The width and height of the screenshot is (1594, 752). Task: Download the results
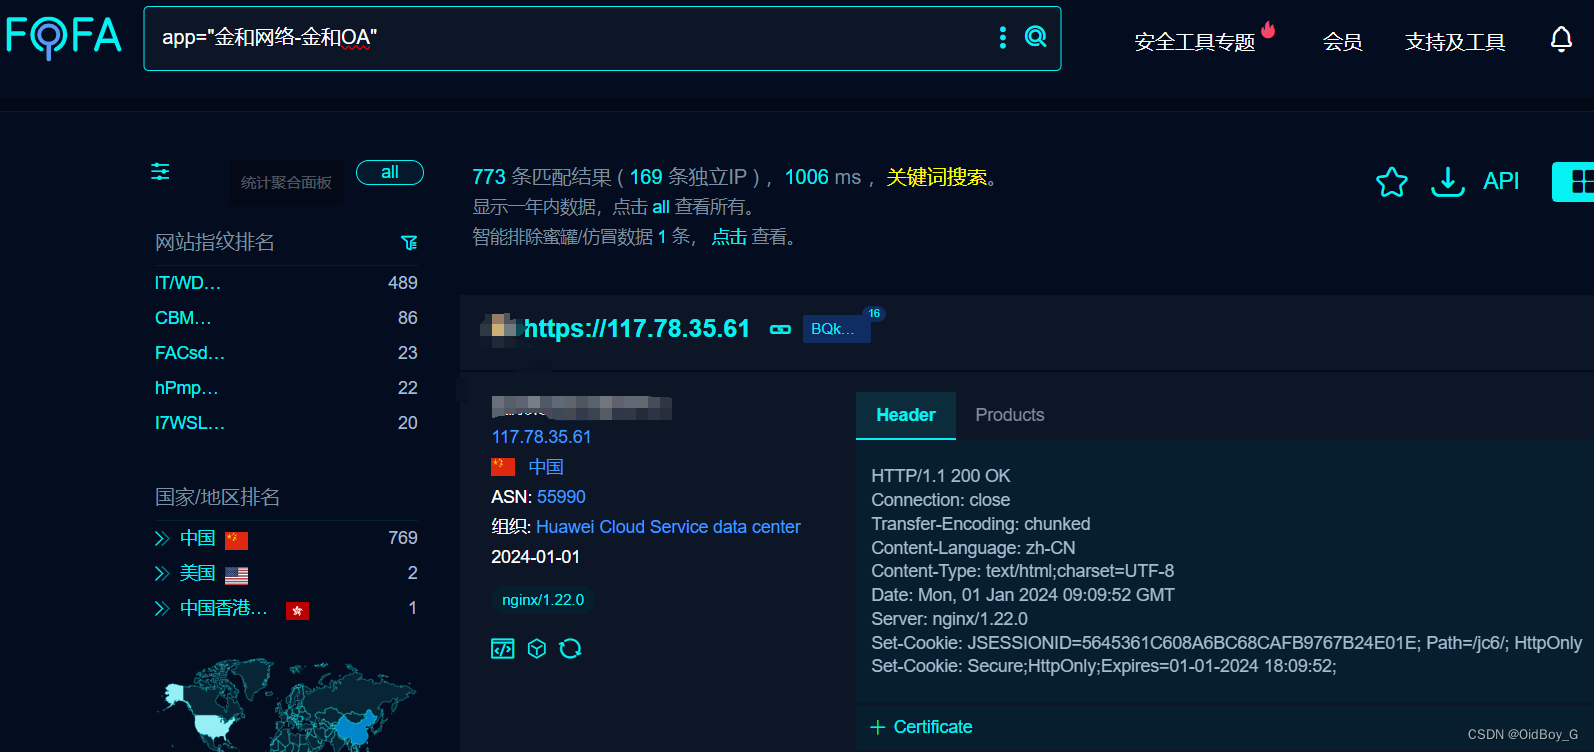(x=1448, y=181)
